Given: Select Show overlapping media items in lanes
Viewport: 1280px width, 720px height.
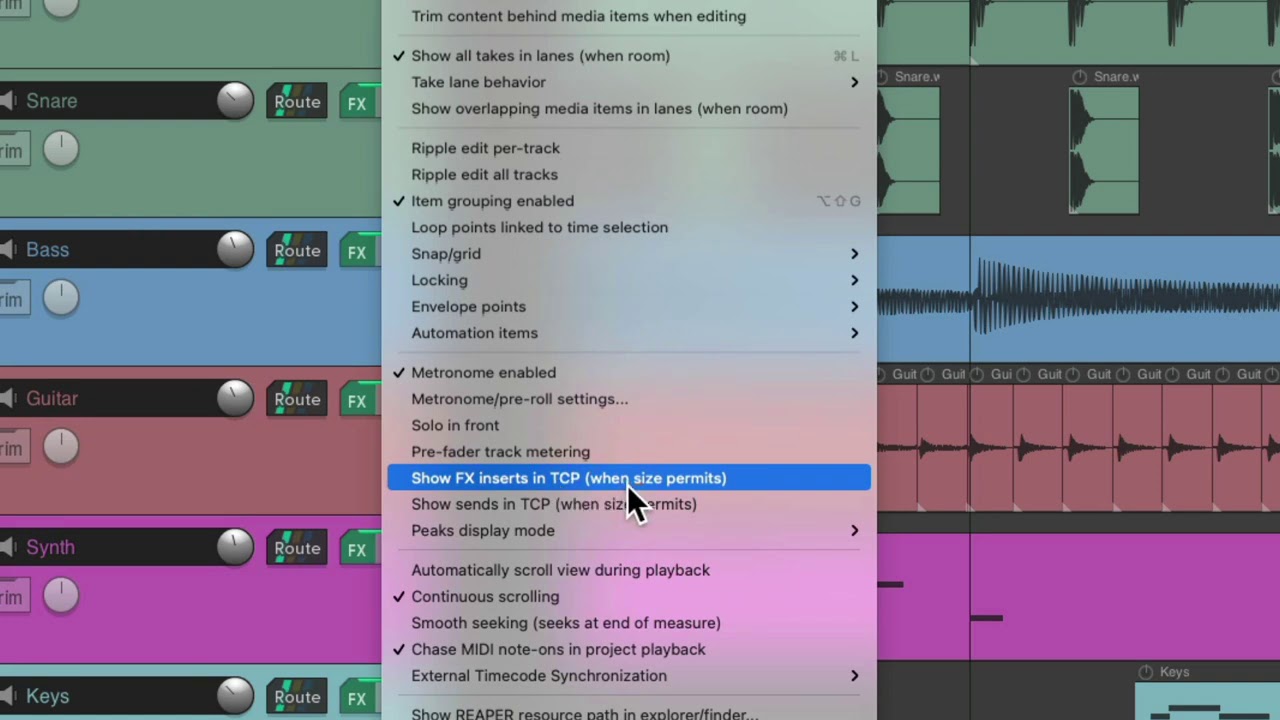Looking at the screenshot, I should pos(629,108).
